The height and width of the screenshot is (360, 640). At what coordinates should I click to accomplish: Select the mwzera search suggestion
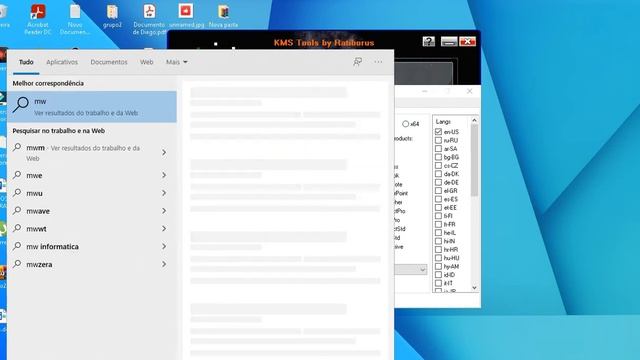click(x=92, y=264)
